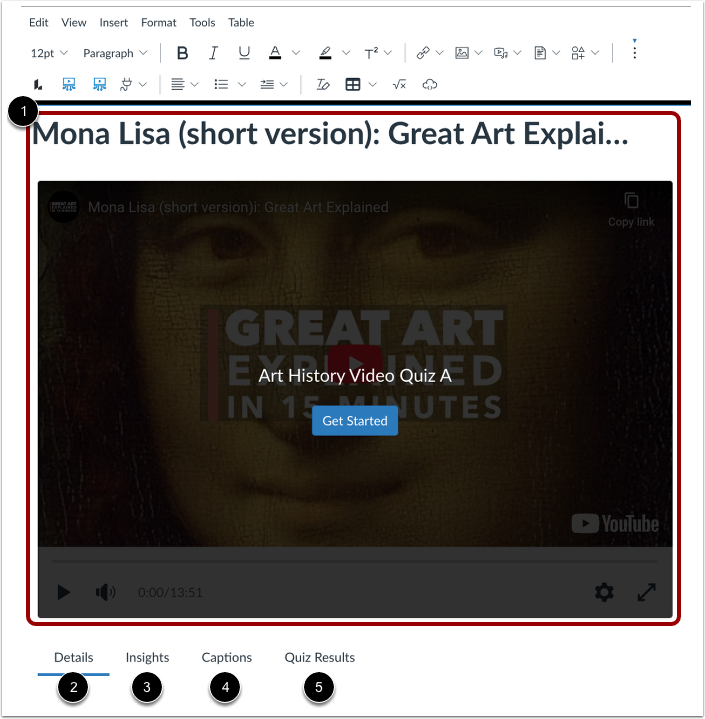
Task: Click the channel avatar on the video
Action: (x=64, y=207)
